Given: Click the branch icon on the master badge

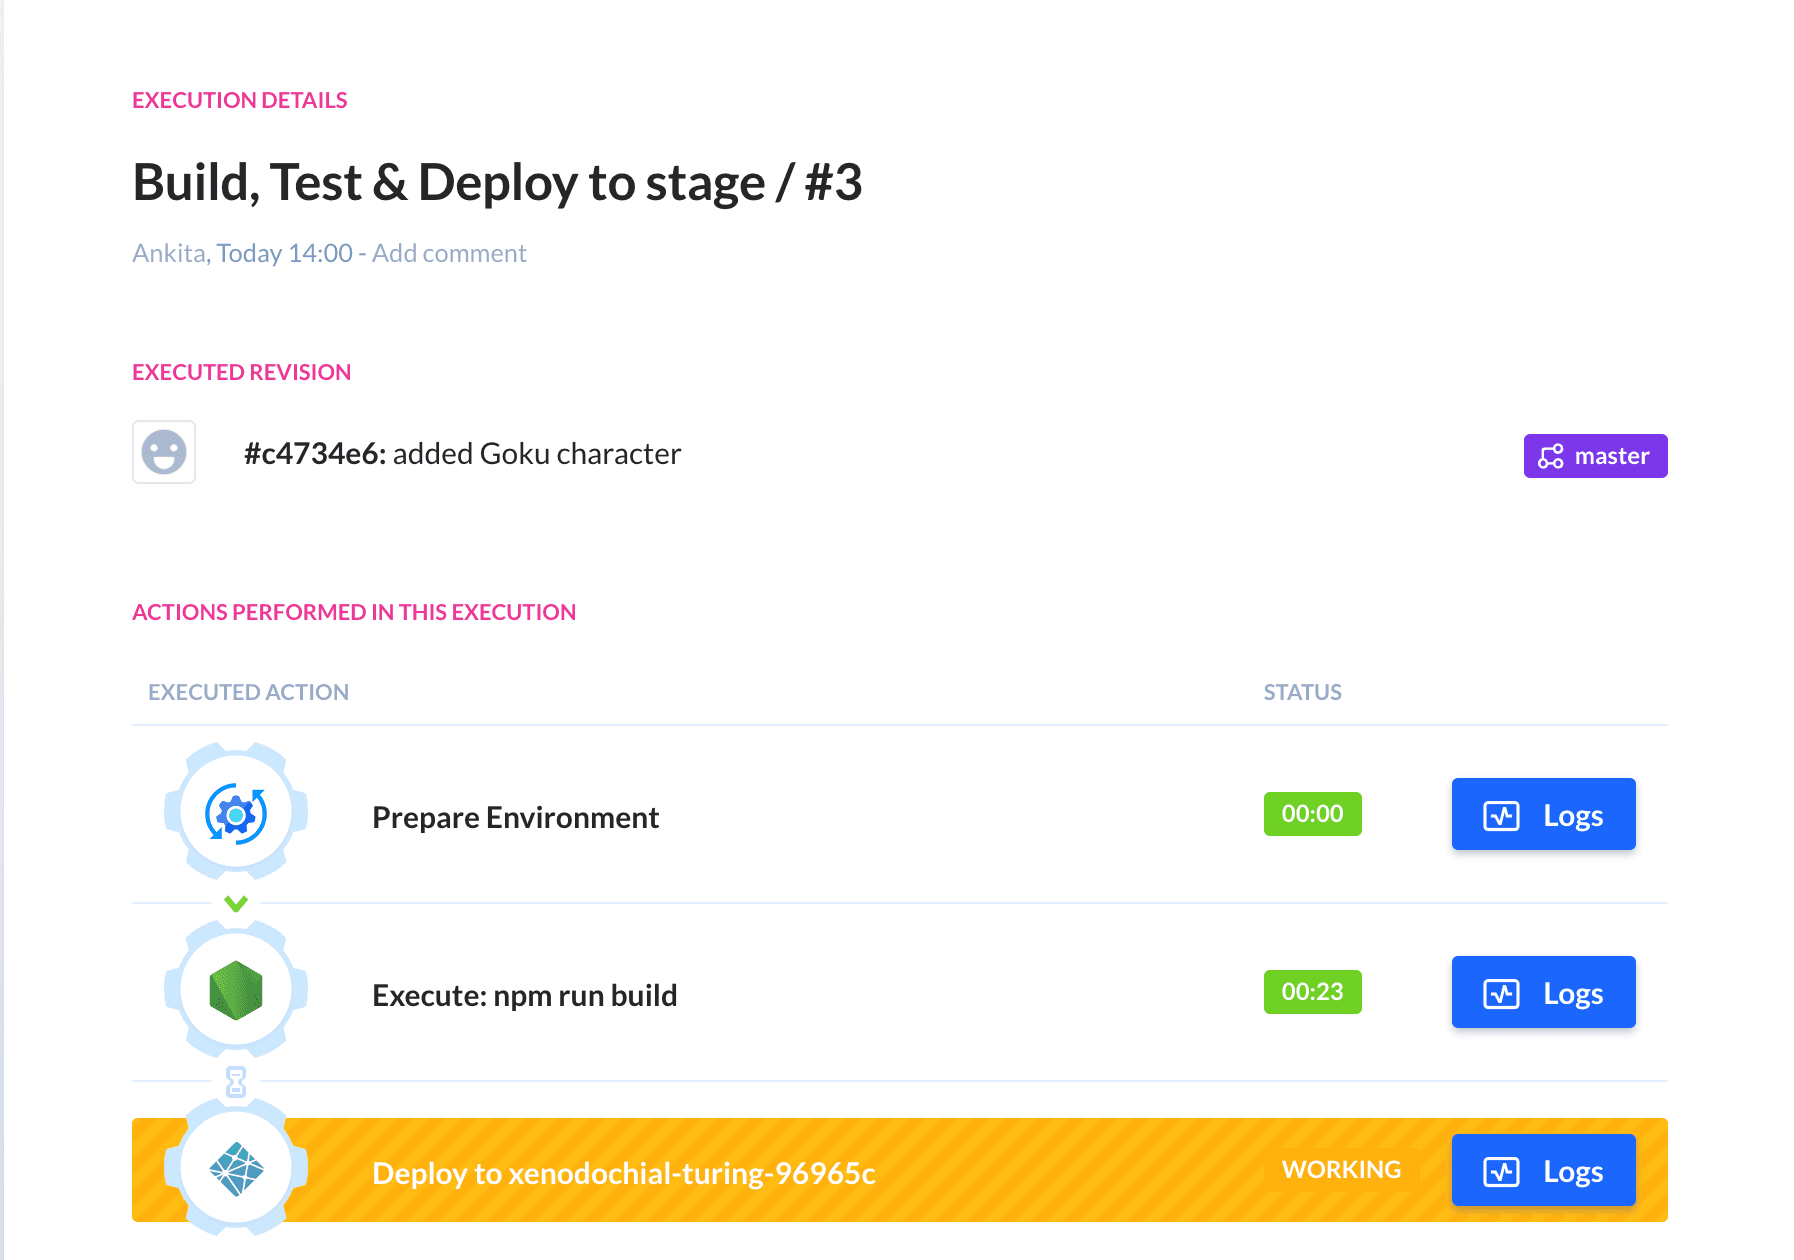Looking at the screenshot, I should coord(1550,456).
